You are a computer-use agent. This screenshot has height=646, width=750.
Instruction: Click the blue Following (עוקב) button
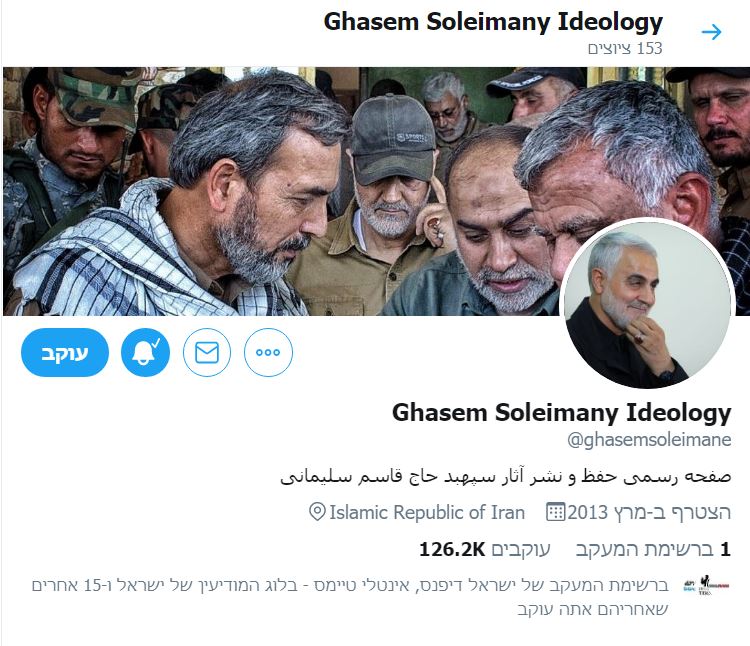tap(65, 352)
